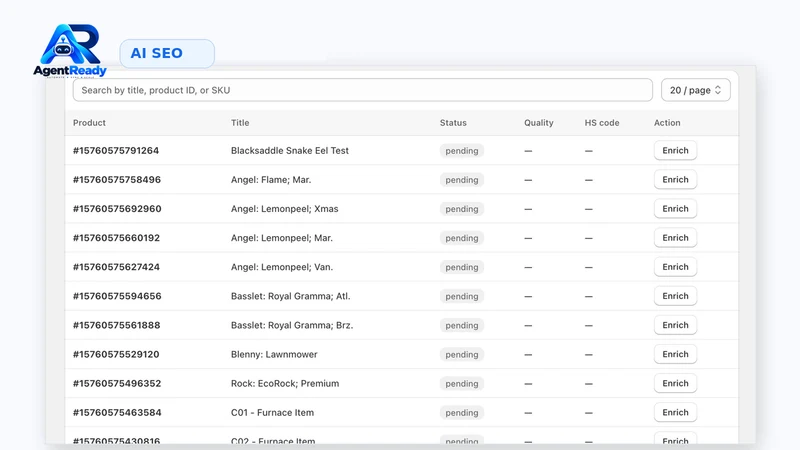The height and width of the screenshot is (450, 800).
Task: Enrich the C01 - Furnace Item product
Action: 676,412
